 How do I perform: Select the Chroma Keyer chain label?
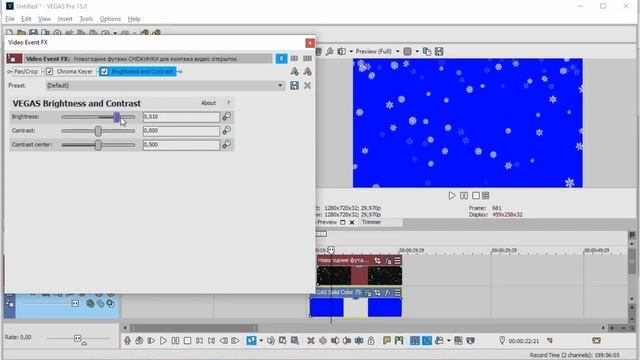pos(74,71)
